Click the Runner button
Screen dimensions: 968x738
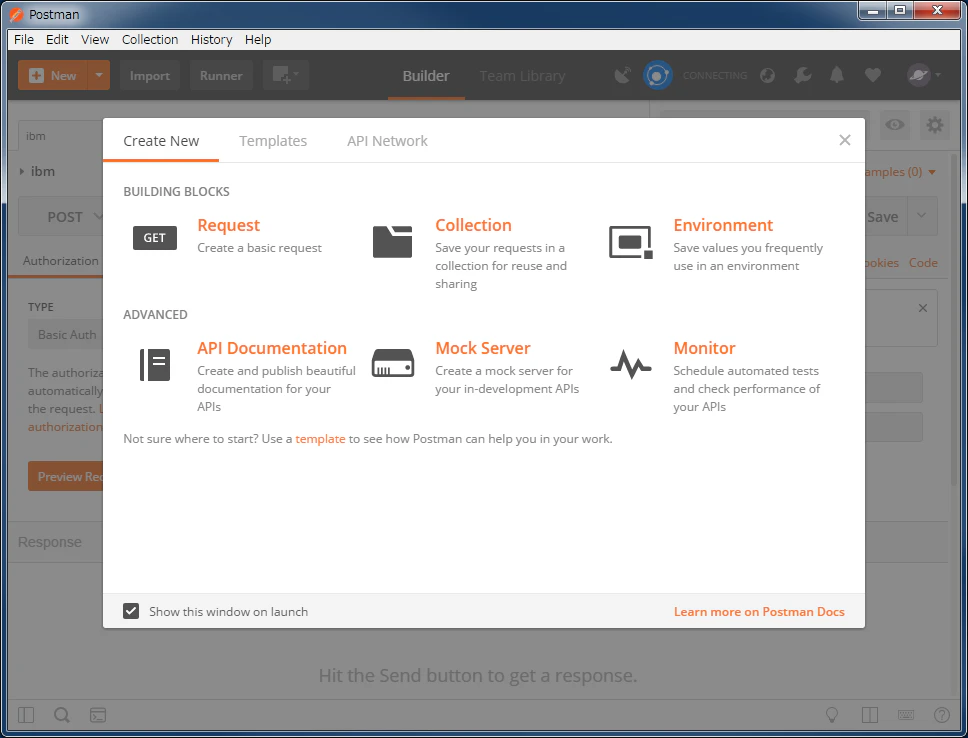coord(221,75)
